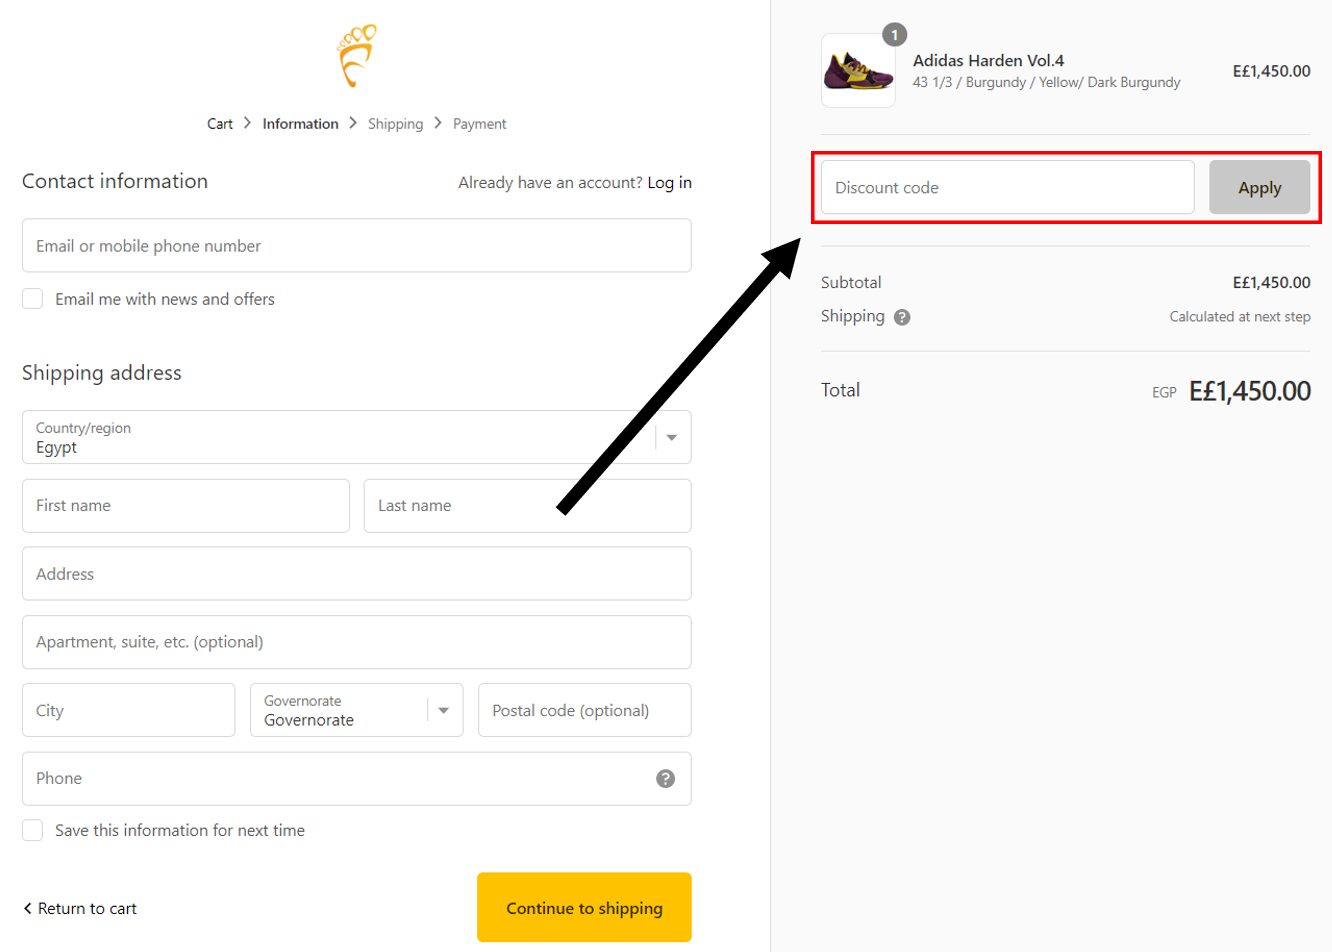The image size is (1332, 952).
Task: Click the Subtotal label
Action: click(851, 282)
